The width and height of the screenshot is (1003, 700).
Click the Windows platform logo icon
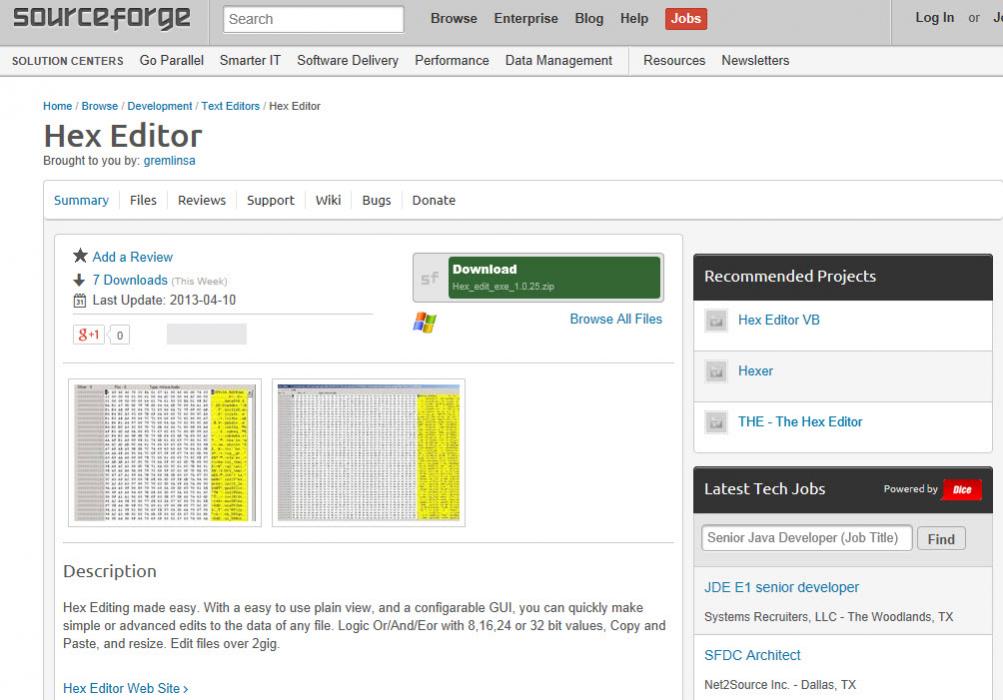click(425, 322)
